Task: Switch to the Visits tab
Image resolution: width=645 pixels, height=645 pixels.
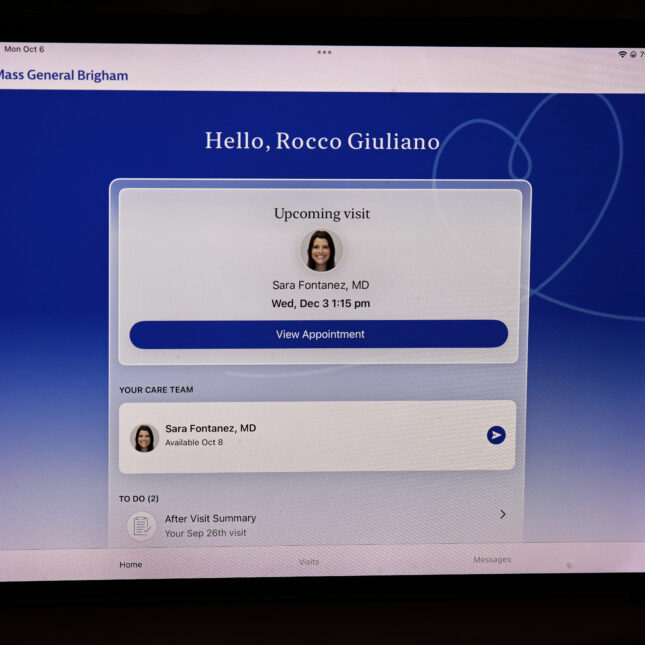Action: [x=309, y=562]
